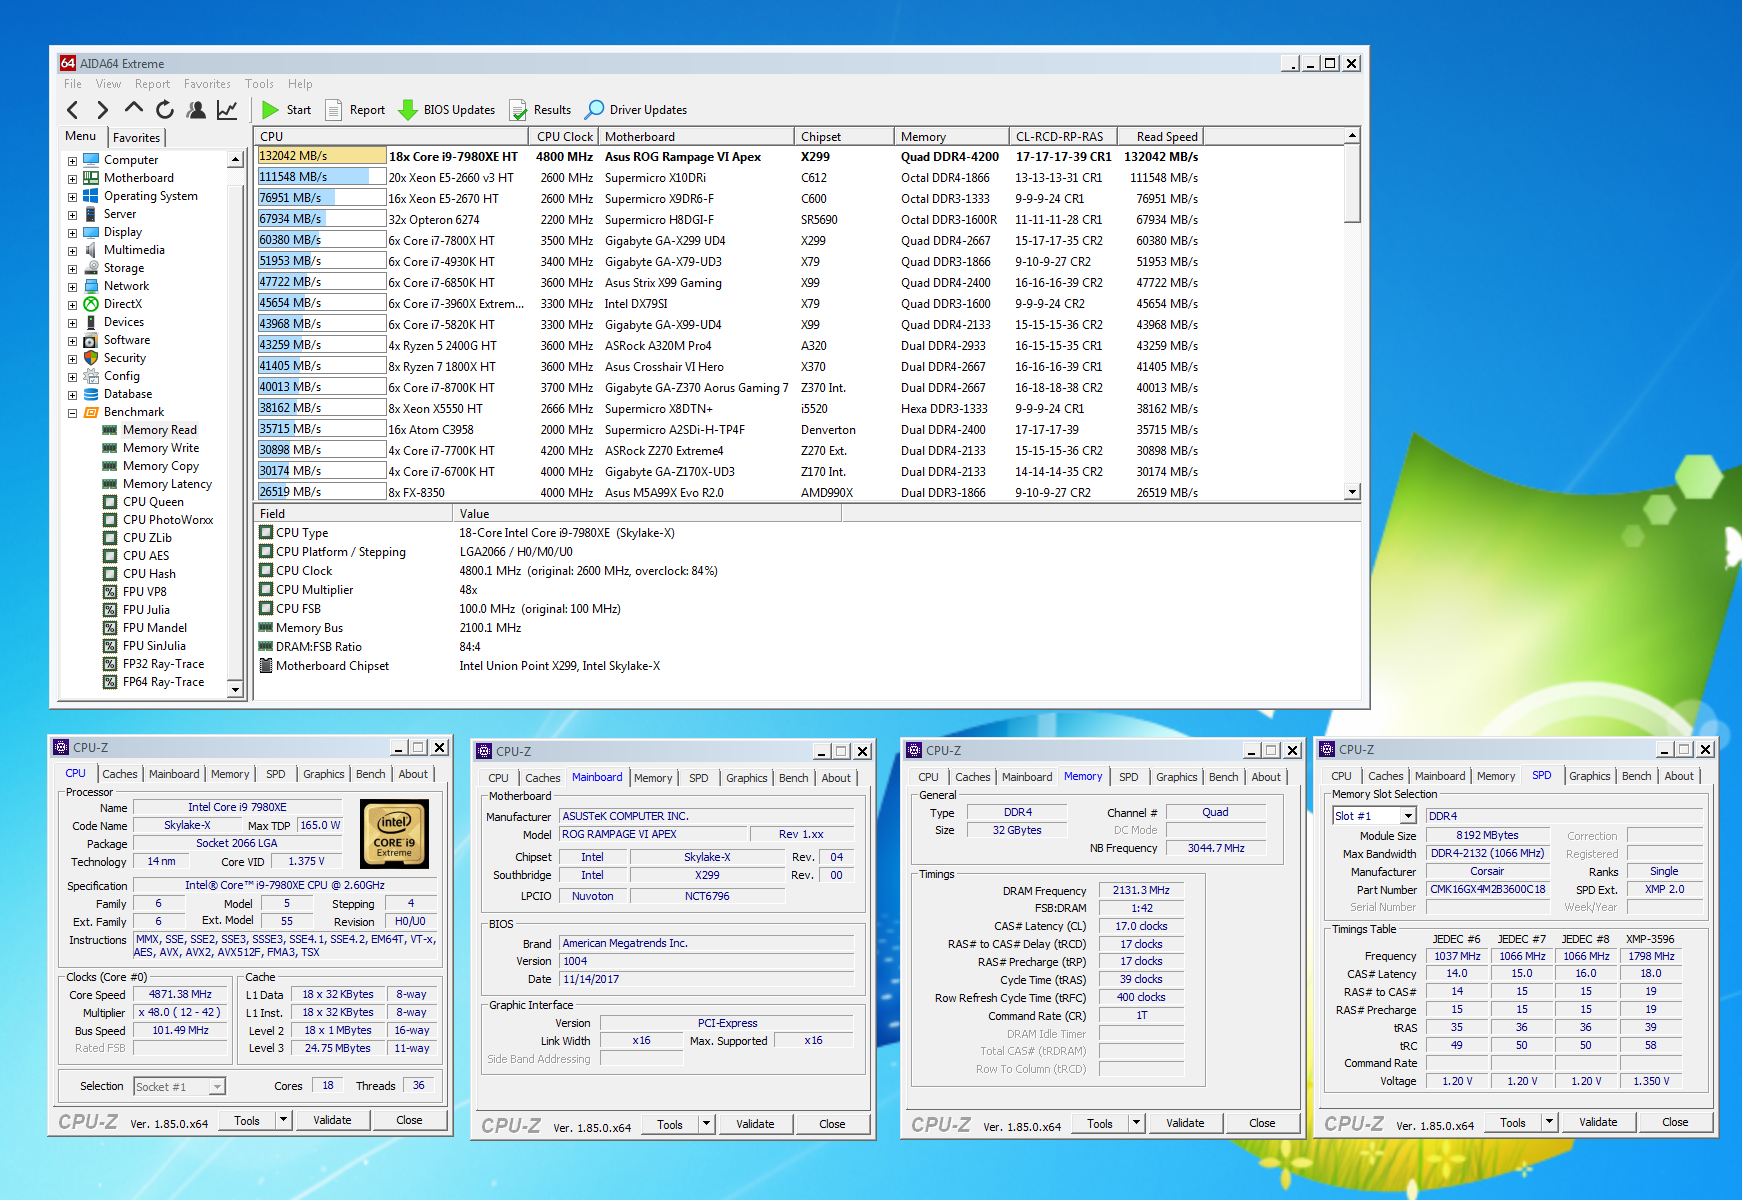Screen dimensions: 1742x1200
Task: Expand the Display tree node
Action: (x=72, y=233)
